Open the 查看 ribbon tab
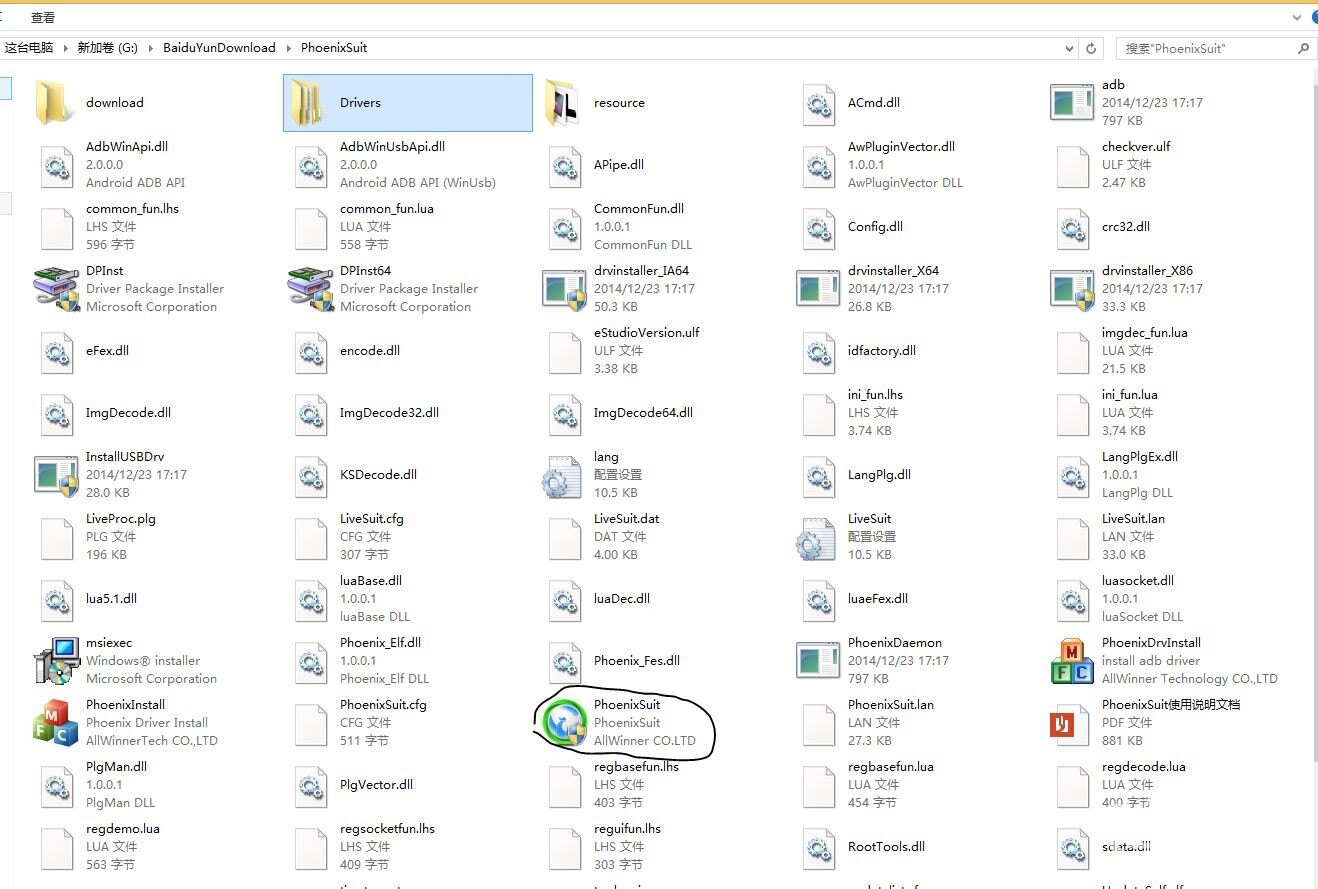 43,18
